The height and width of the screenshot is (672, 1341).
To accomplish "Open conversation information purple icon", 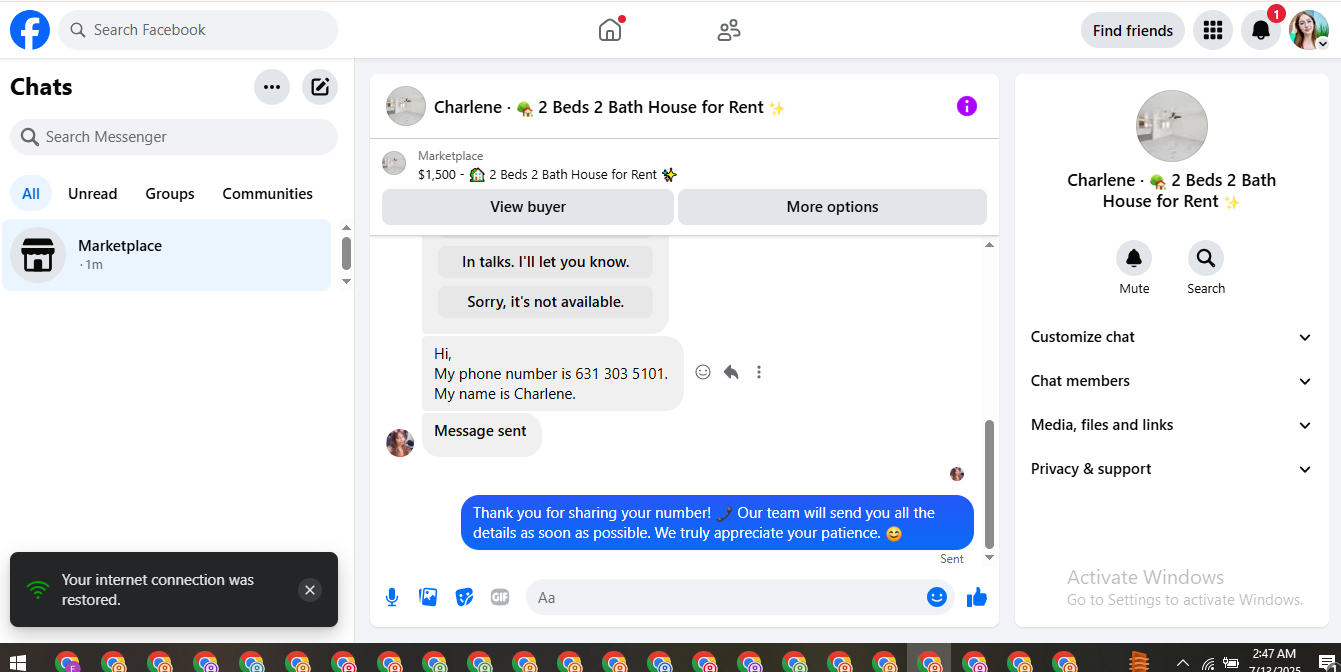I will click(967, 106).
